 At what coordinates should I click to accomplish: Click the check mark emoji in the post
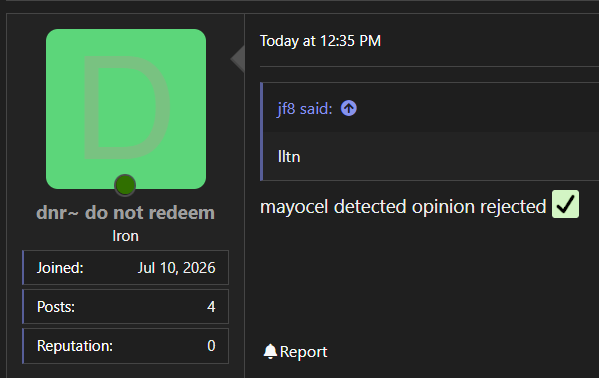pyautogui.click(x=565, y=204)
